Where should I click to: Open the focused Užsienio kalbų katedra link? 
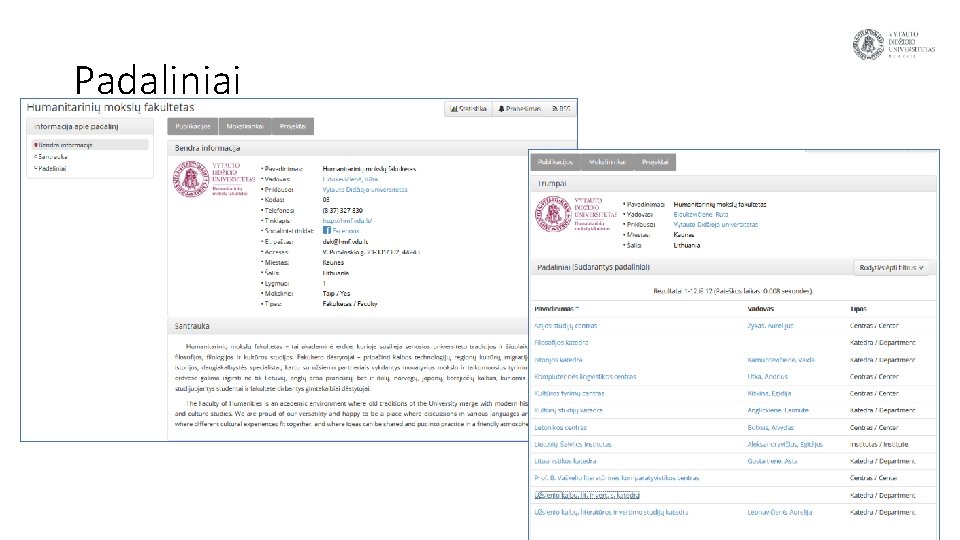pos(587,495)
